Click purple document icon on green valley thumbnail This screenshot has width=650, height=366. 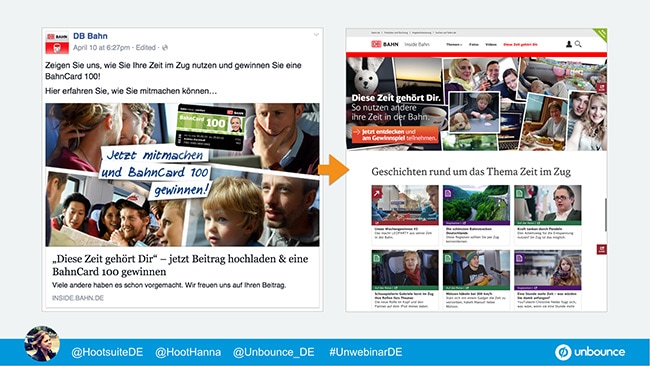click(x=448, y=193)
